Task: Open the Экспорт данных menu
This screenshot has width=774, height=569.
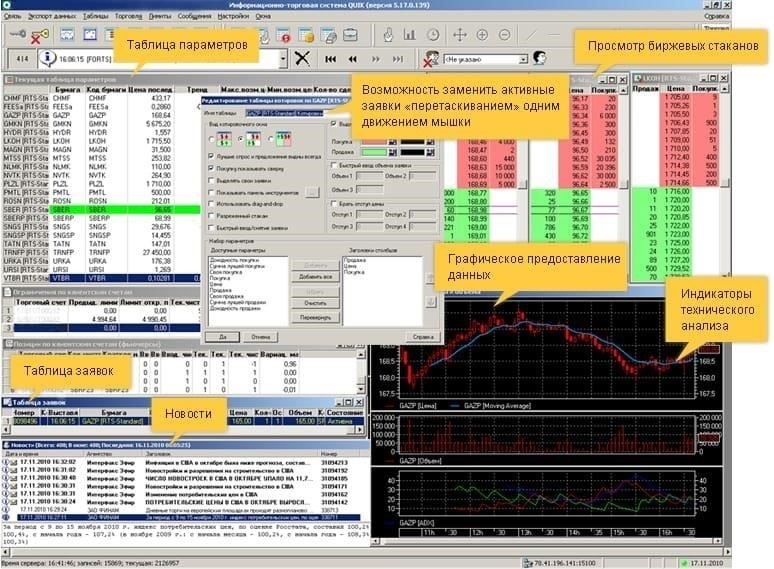Action: (x=52, y=16)
